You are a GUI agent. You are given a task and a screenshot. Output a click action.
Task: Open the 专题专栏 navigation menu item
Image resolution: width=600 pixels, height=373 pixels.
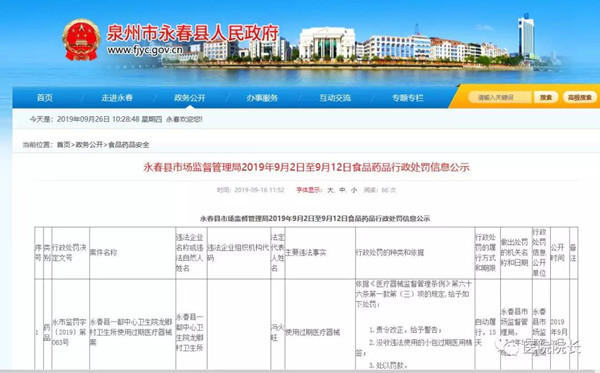(x=408, y=98)
